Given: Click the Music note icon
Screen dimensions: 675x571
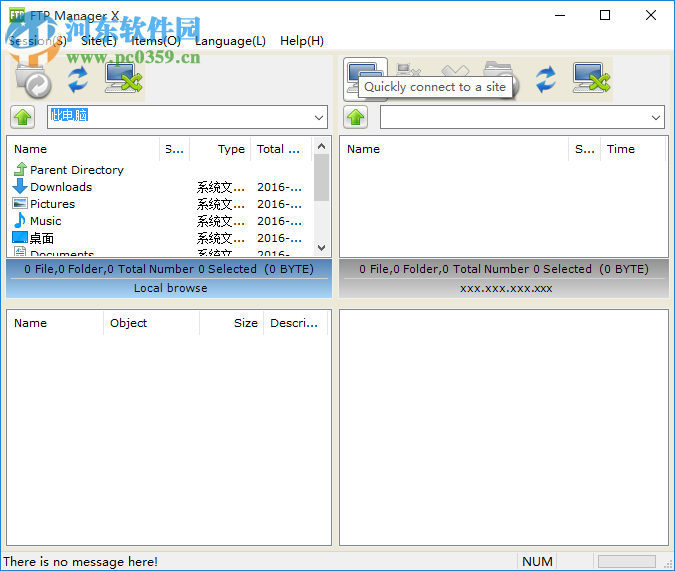Looking at the screenshot, I should click(x=19, y=220).
